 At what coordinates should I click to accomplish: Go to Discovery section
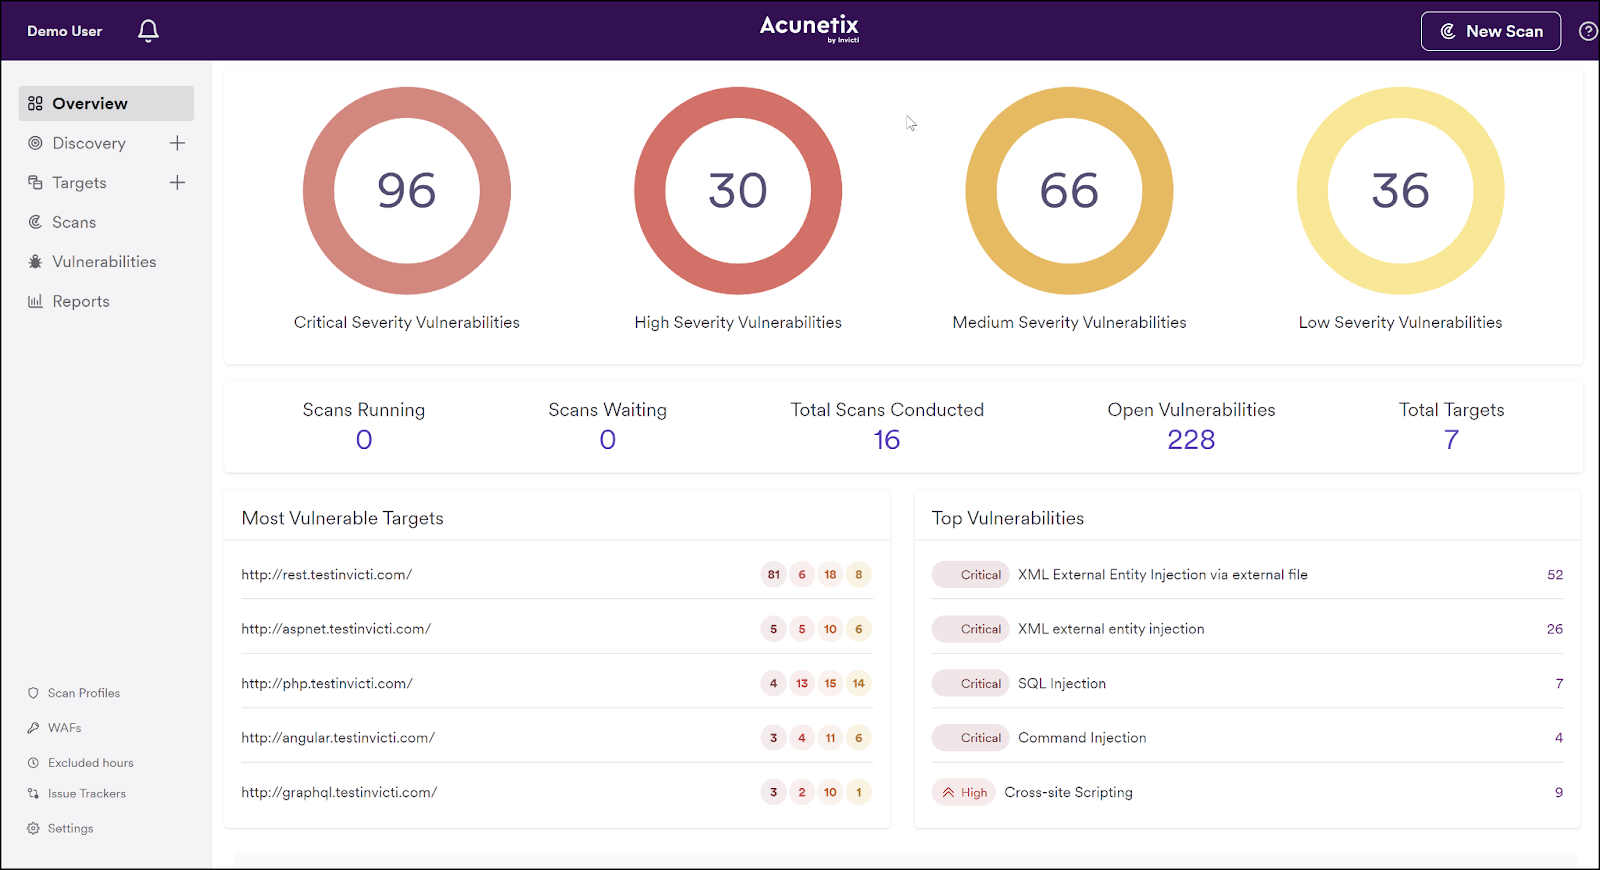tap(89, 143)
